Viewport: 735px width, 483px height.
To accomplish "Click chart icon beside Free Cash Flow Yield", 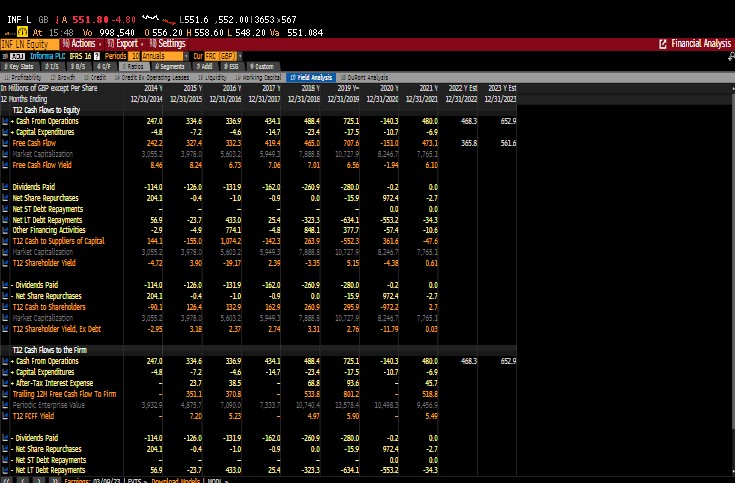I will coord(5,165).
